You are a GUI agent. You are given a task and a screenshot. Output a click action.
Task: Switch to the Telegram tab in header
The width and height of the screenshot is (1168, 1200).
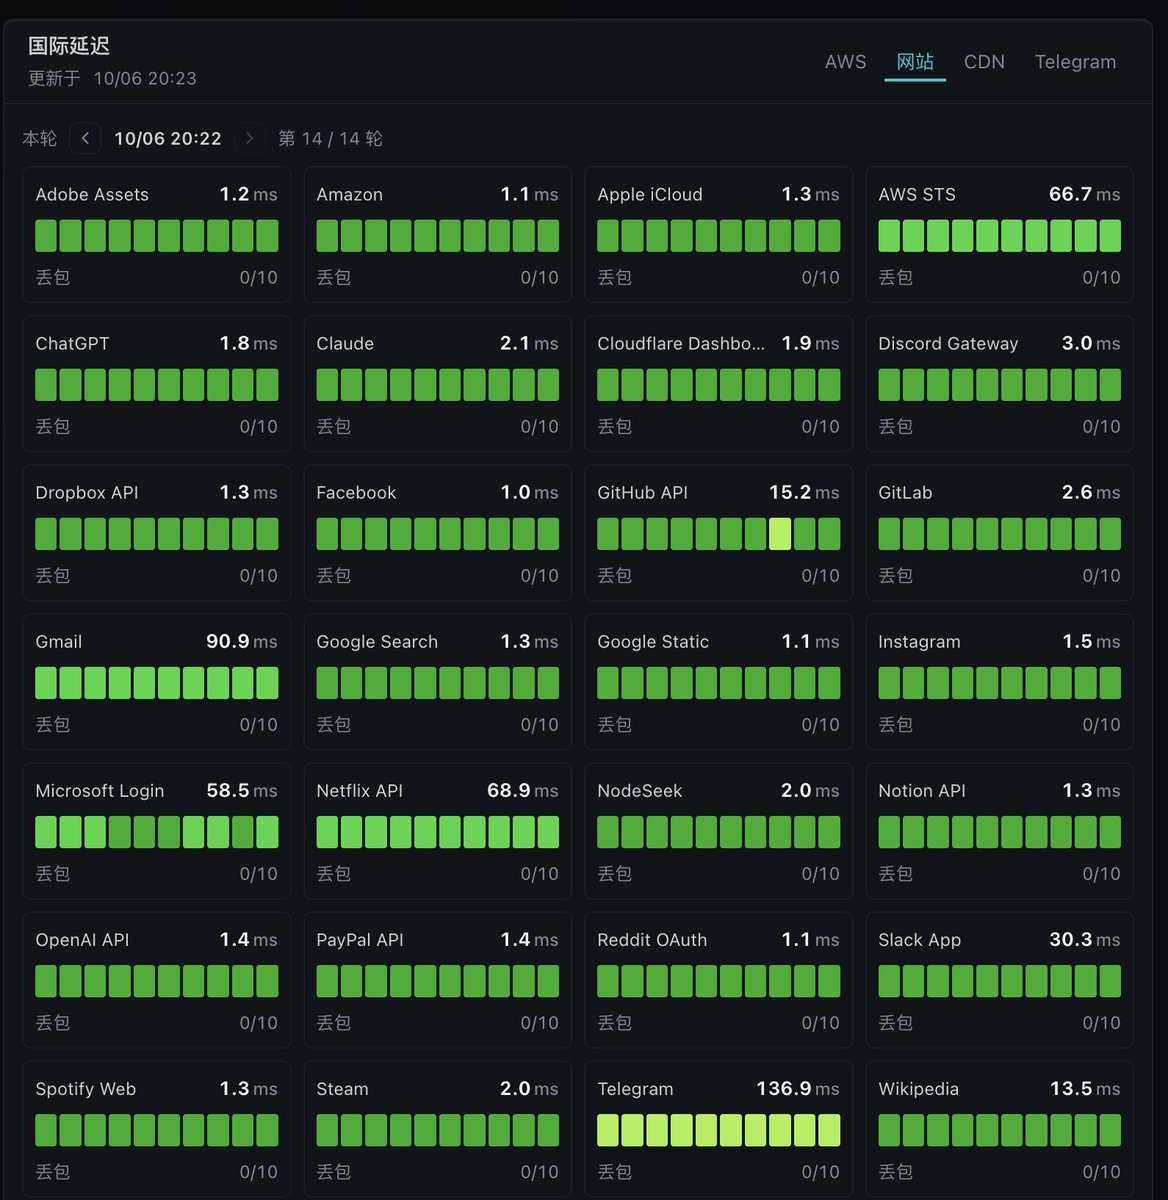point(1075,62)
